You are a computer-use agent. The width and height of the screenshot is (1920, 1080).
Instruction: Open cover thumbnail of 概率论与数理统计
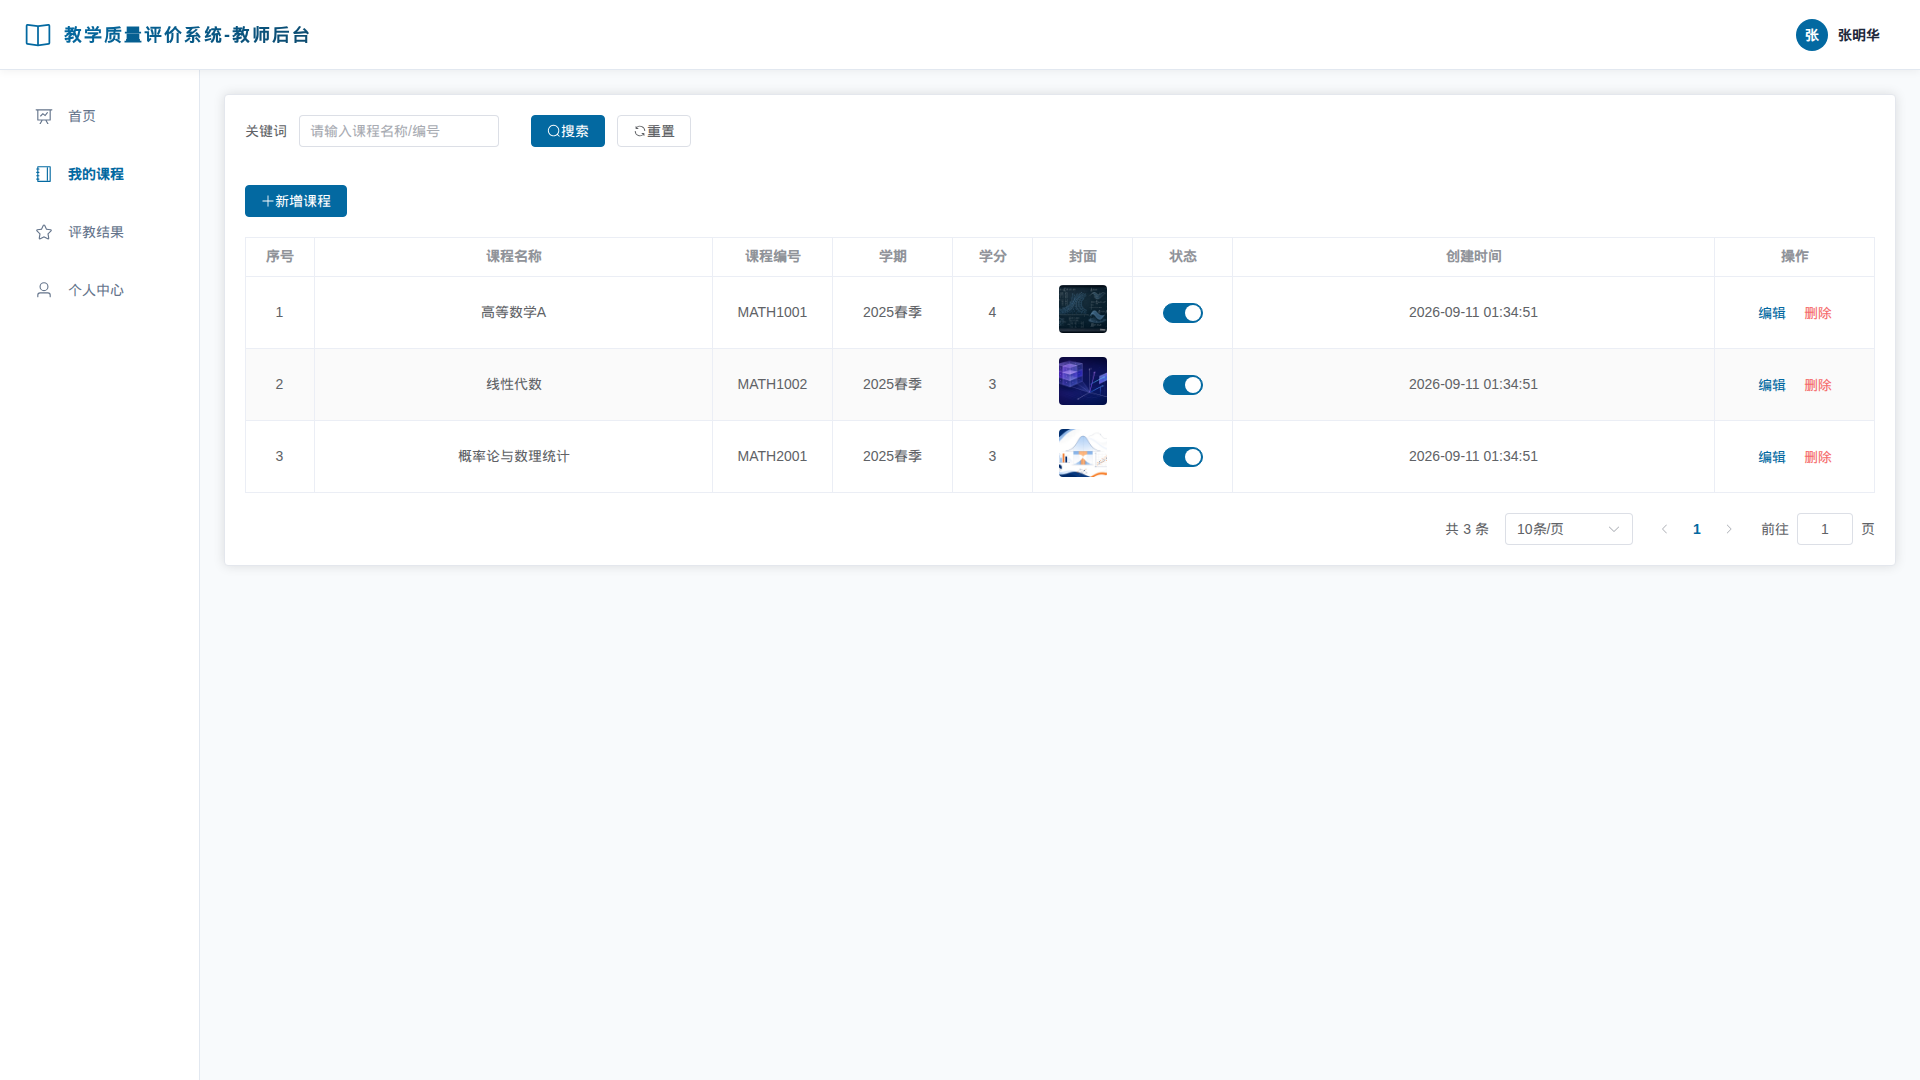1083,453
